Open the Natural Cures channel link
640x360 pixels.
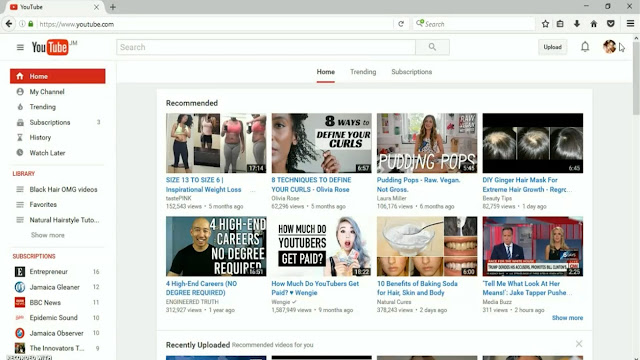394,302
